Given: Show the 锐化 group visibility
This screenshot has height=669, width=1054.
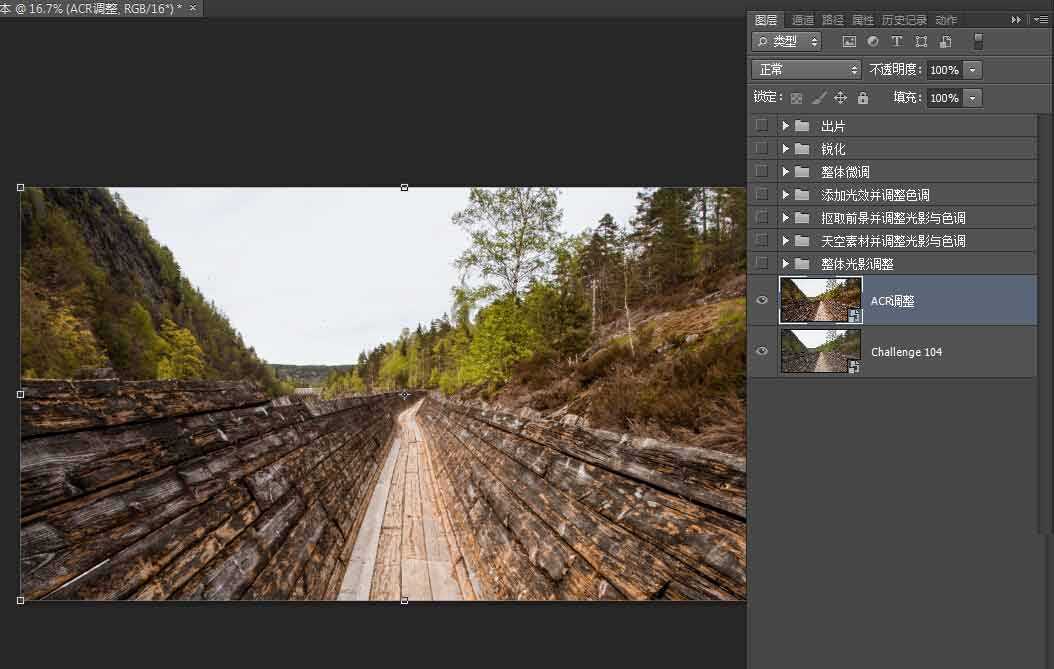Looking at the screenshot, I should 762,149.
